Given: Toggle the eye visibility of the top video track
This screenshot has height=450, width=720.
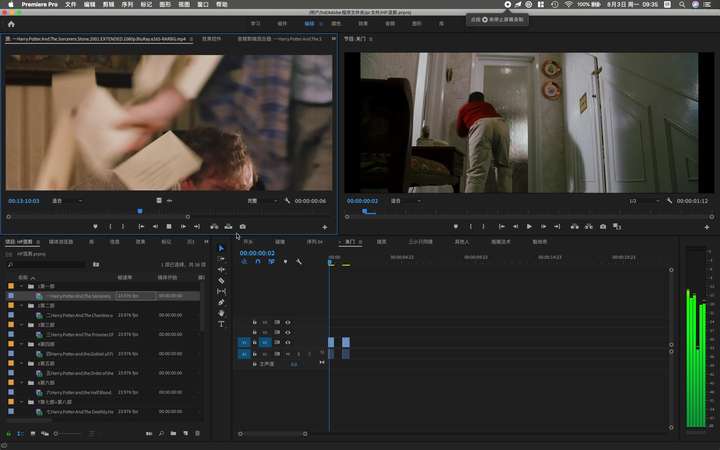Looking at the screenshot, I should click(288, 322).
